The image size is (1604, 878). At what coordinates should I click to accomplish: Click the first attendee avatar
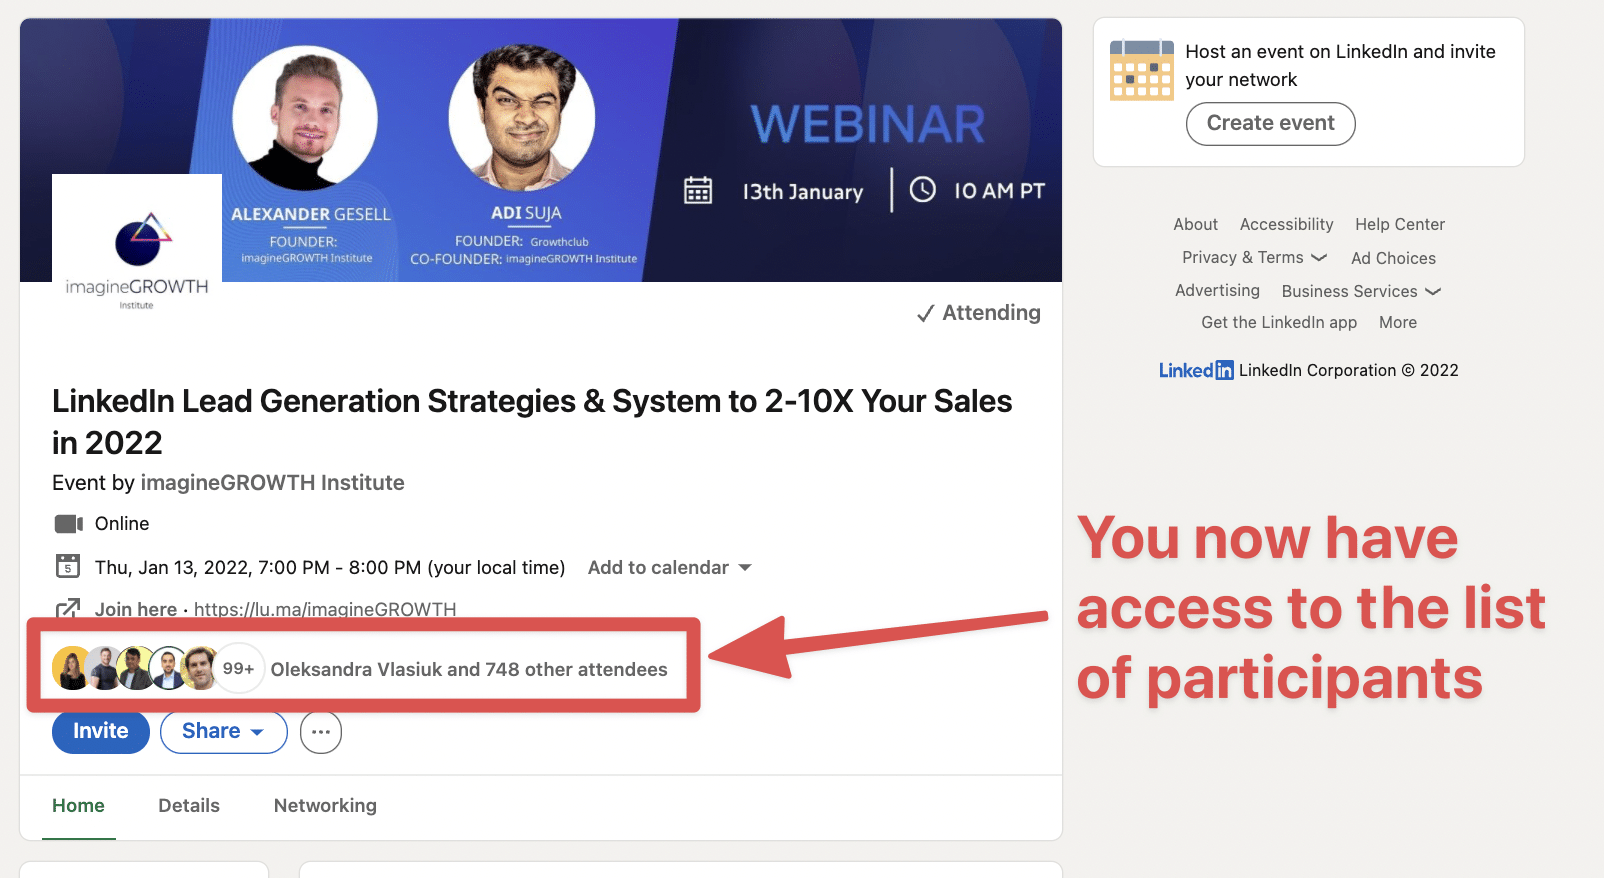point(72,668)
